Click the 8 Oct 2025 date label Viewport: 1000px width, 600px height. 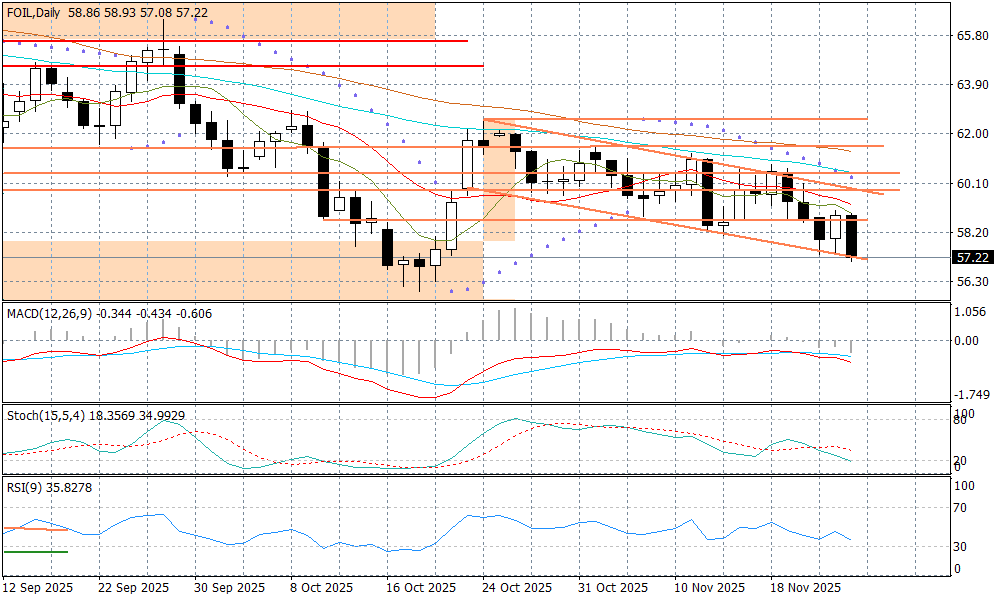[320, 587]
